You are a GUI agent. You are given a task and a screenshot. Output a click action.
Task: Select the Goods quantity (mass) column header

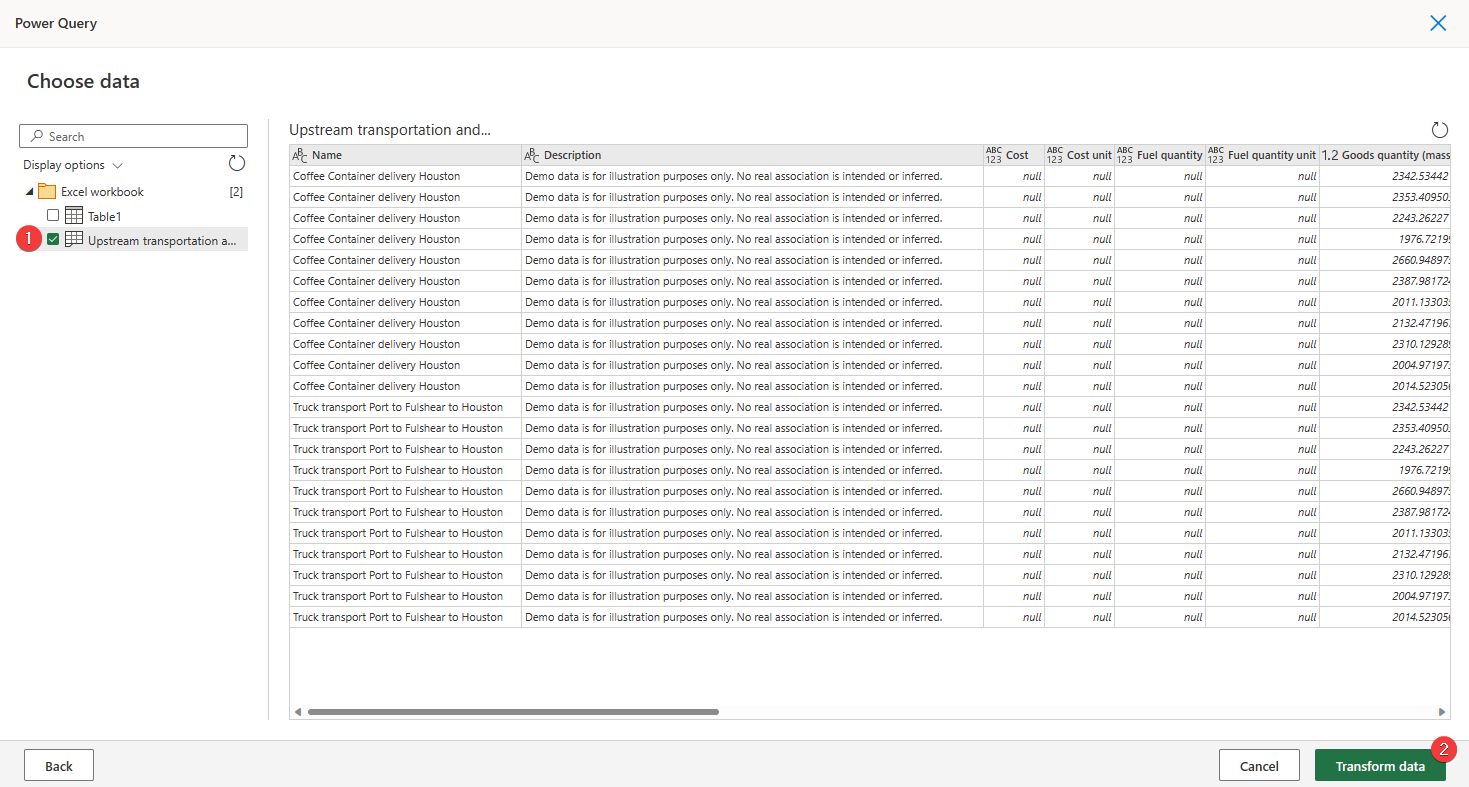[x=1385, y=155]
